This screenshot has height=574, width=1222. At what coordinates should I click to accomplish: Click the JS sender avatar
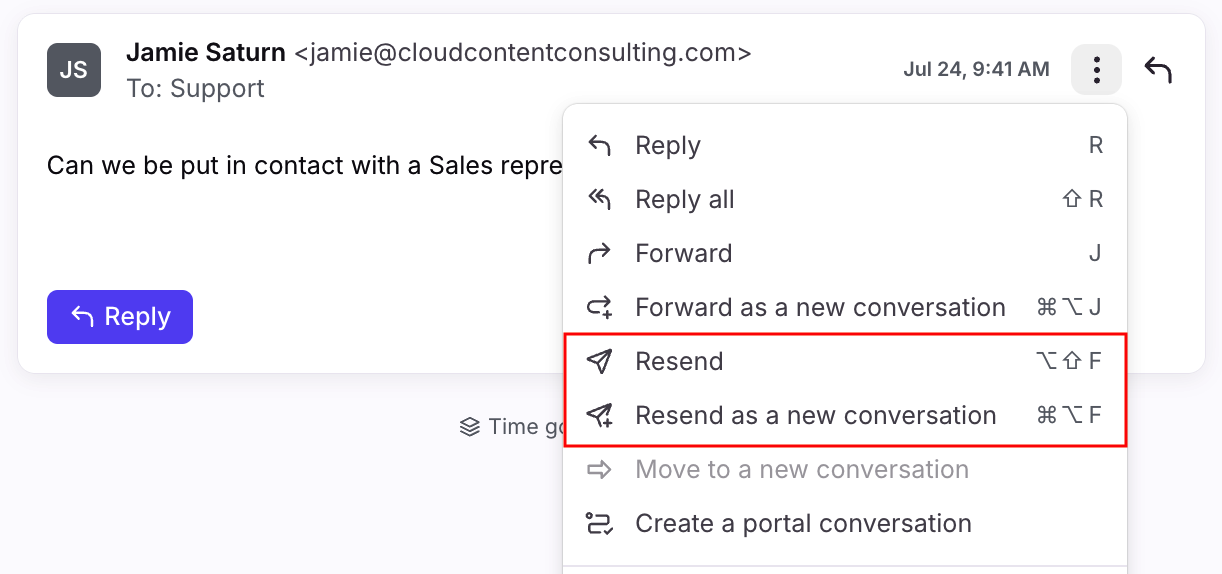tap(74, 70)
